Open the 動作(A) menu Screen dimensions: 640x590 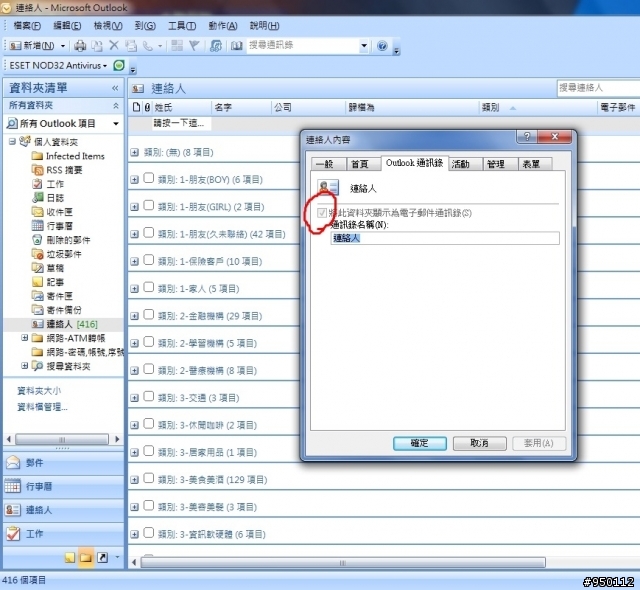223,26
